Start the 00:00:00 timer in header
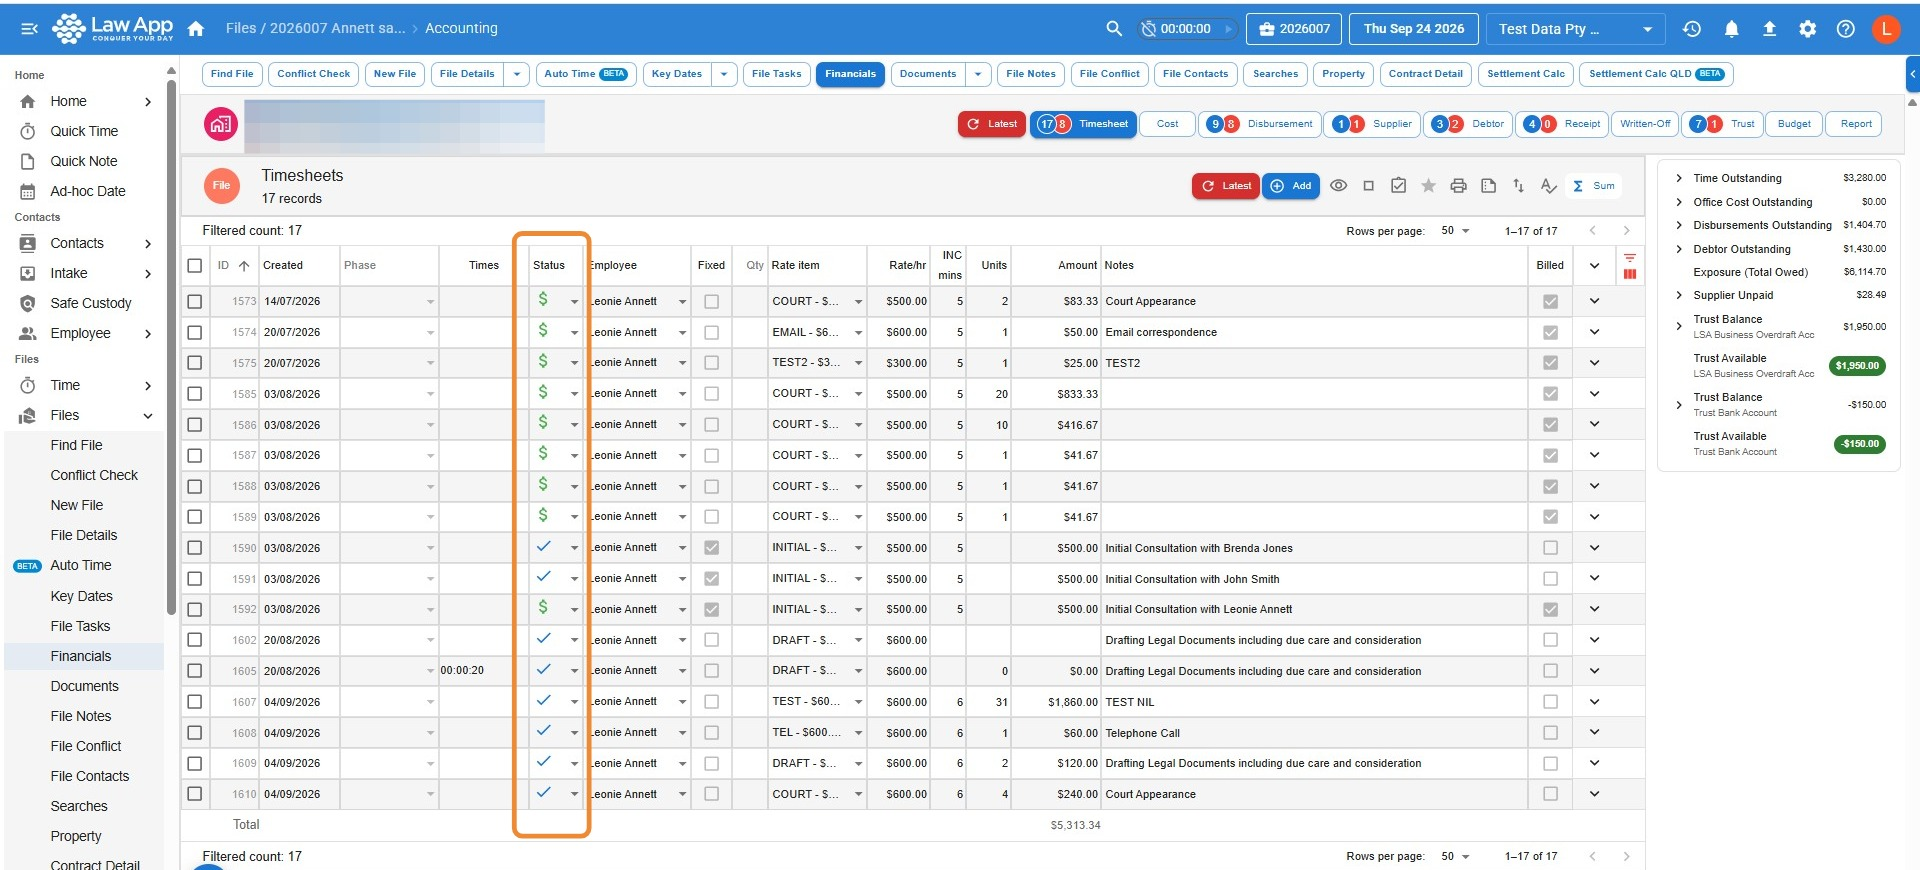This screenshot has width=1920, height=870. [x=1228, y=29]
